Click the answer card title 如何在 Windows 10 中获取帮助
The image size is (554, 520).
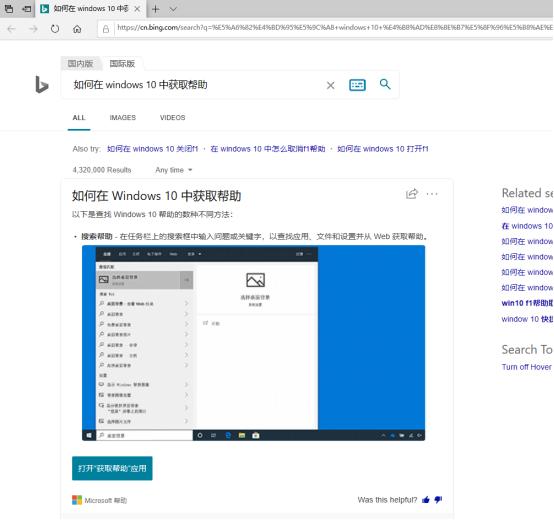[x=157, y=196]
